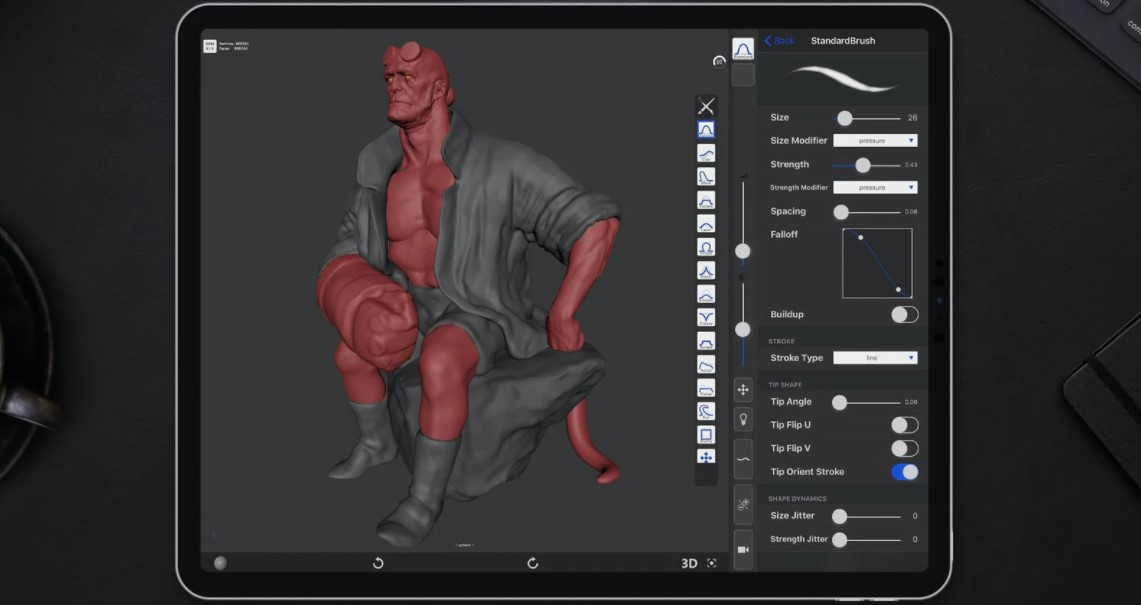Image resolution: width=1141 pixels, height=605 pixels.
Task: Click the empty square slot below Standard button
Action: (x=743, y=74)
